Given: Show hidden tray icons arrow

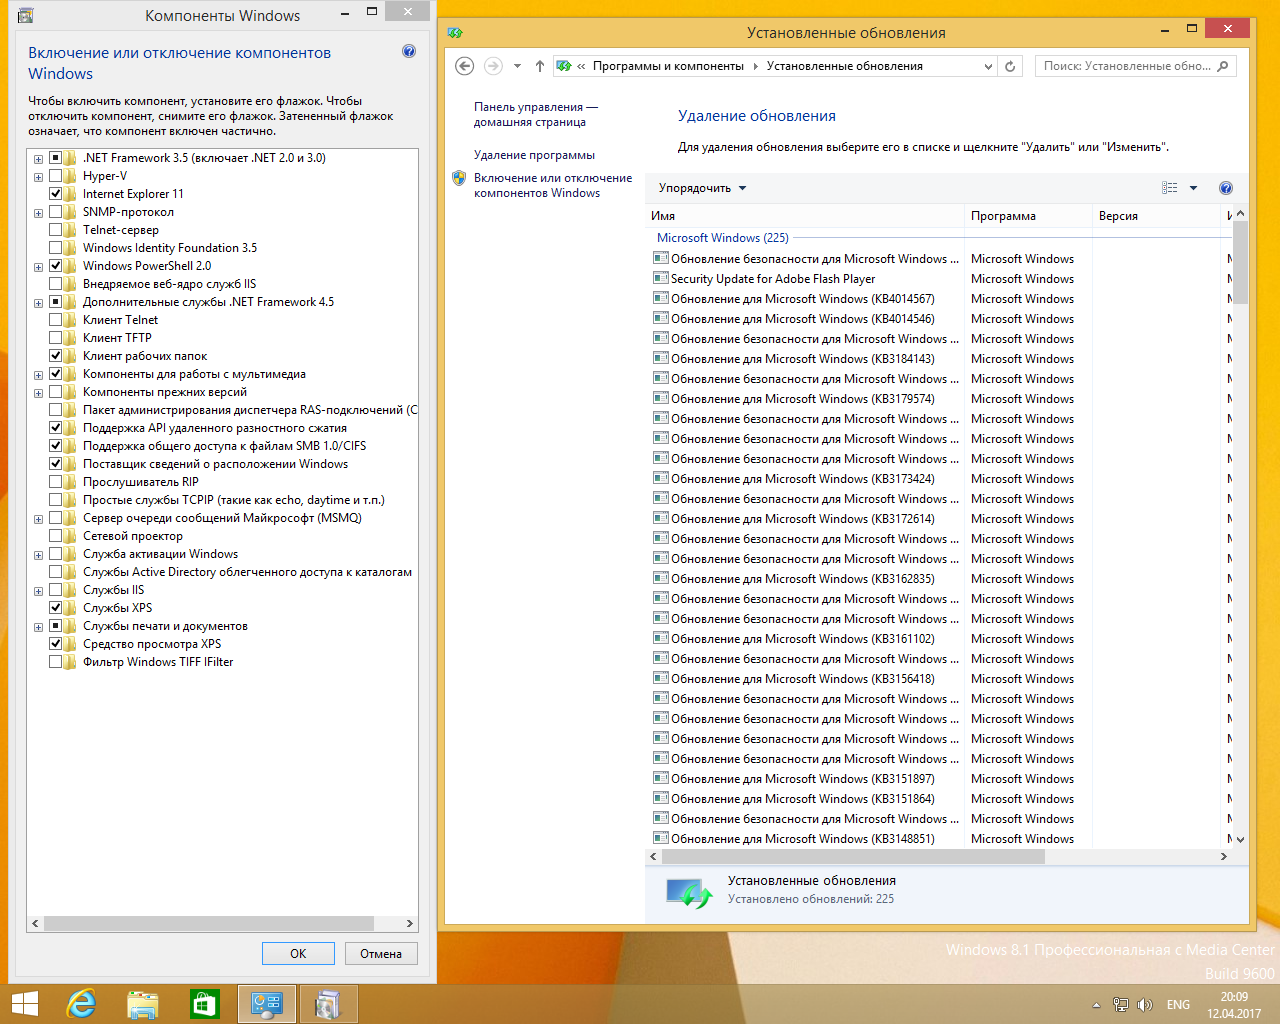Looking at the screenshot, I should (1096, 1005).
